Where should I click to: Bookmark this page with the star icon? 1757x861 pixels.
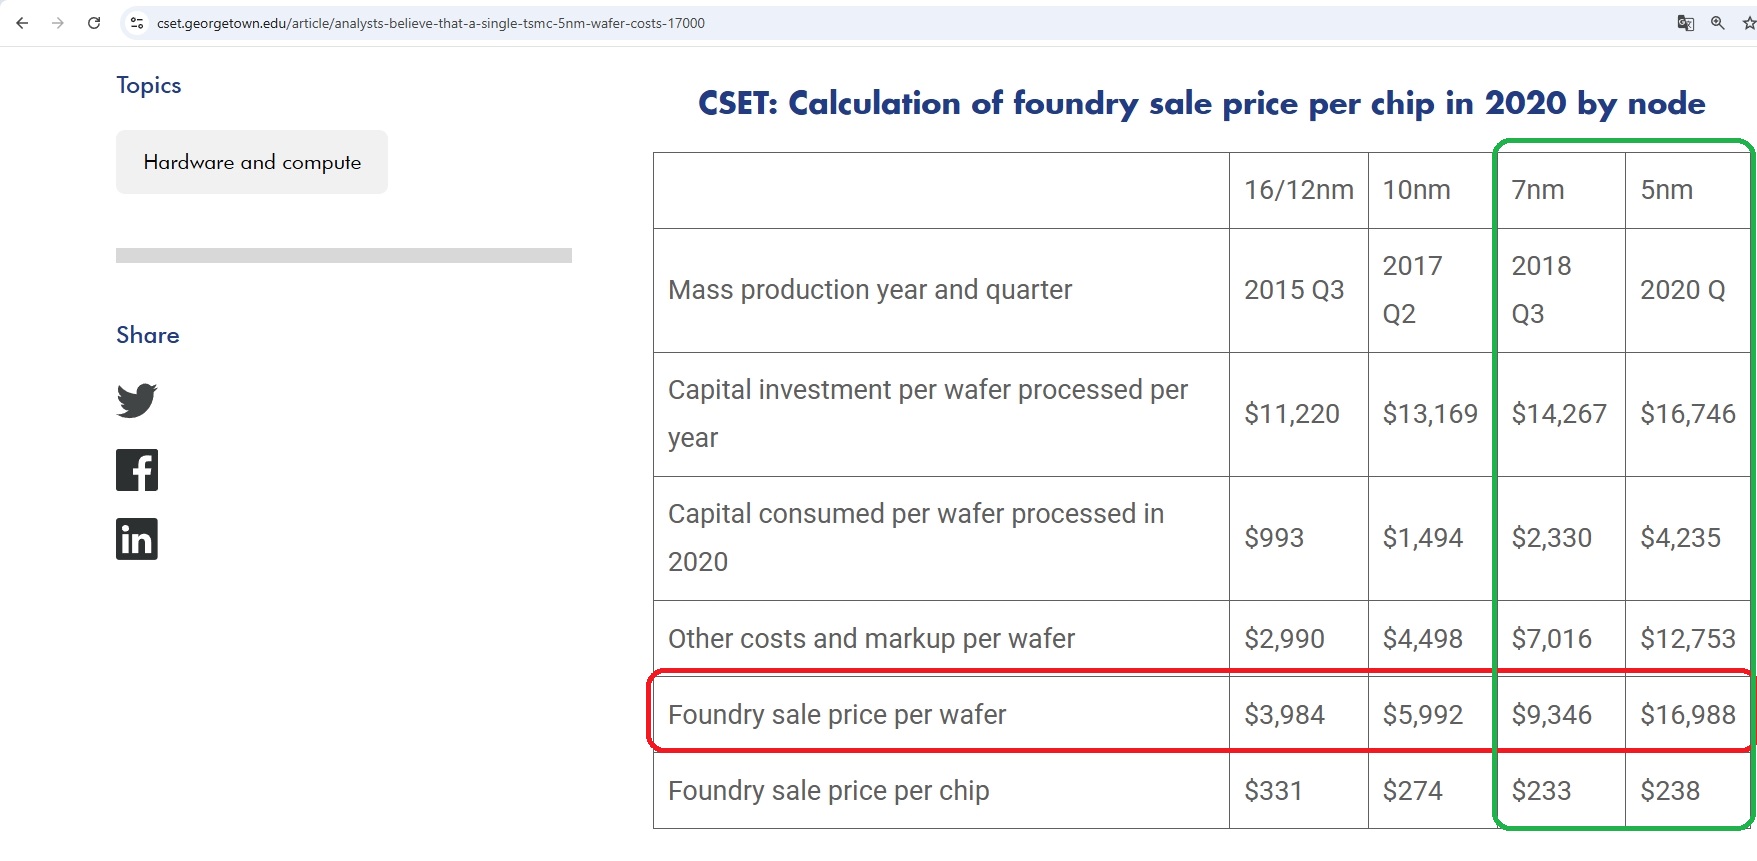pyautogui.click(x=1748, y=23)
